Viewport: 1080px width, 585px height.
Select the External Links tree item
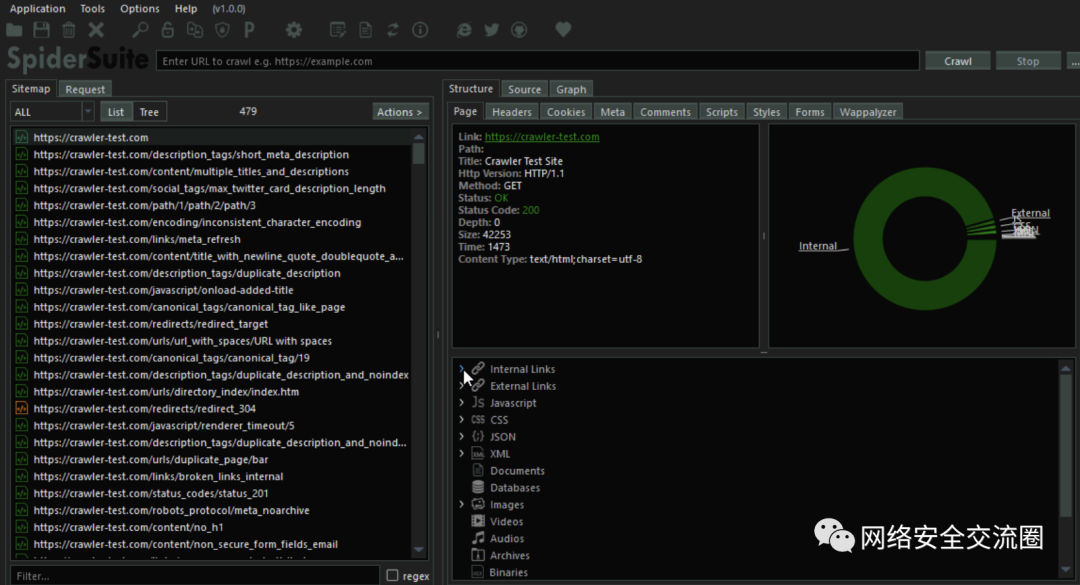pos(523,386)
